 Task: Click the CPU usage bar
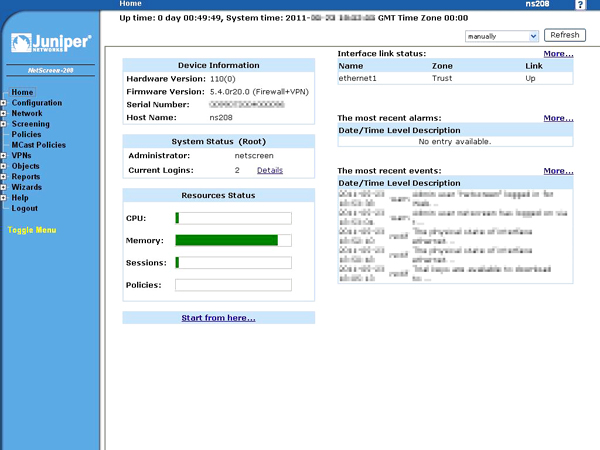(233, 218)
